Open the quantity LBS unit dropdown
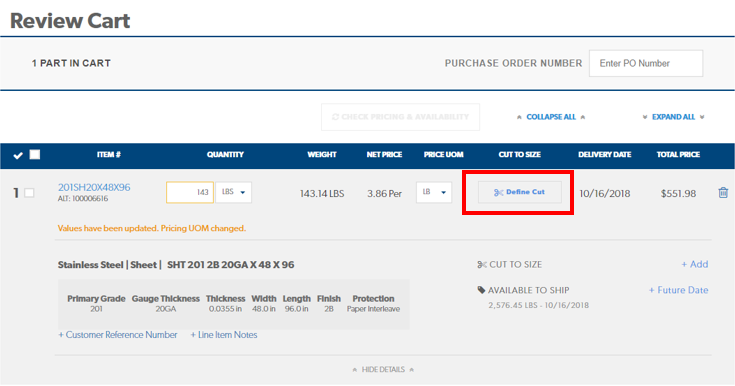This screenshot has width=735, height=386. click(233, 192)
